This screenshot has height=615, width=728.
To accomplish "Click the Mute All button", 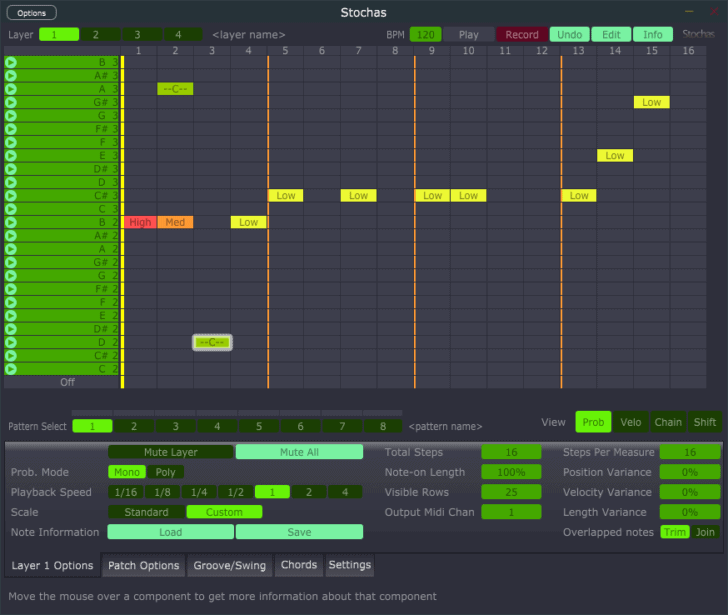I will (299, 452).
